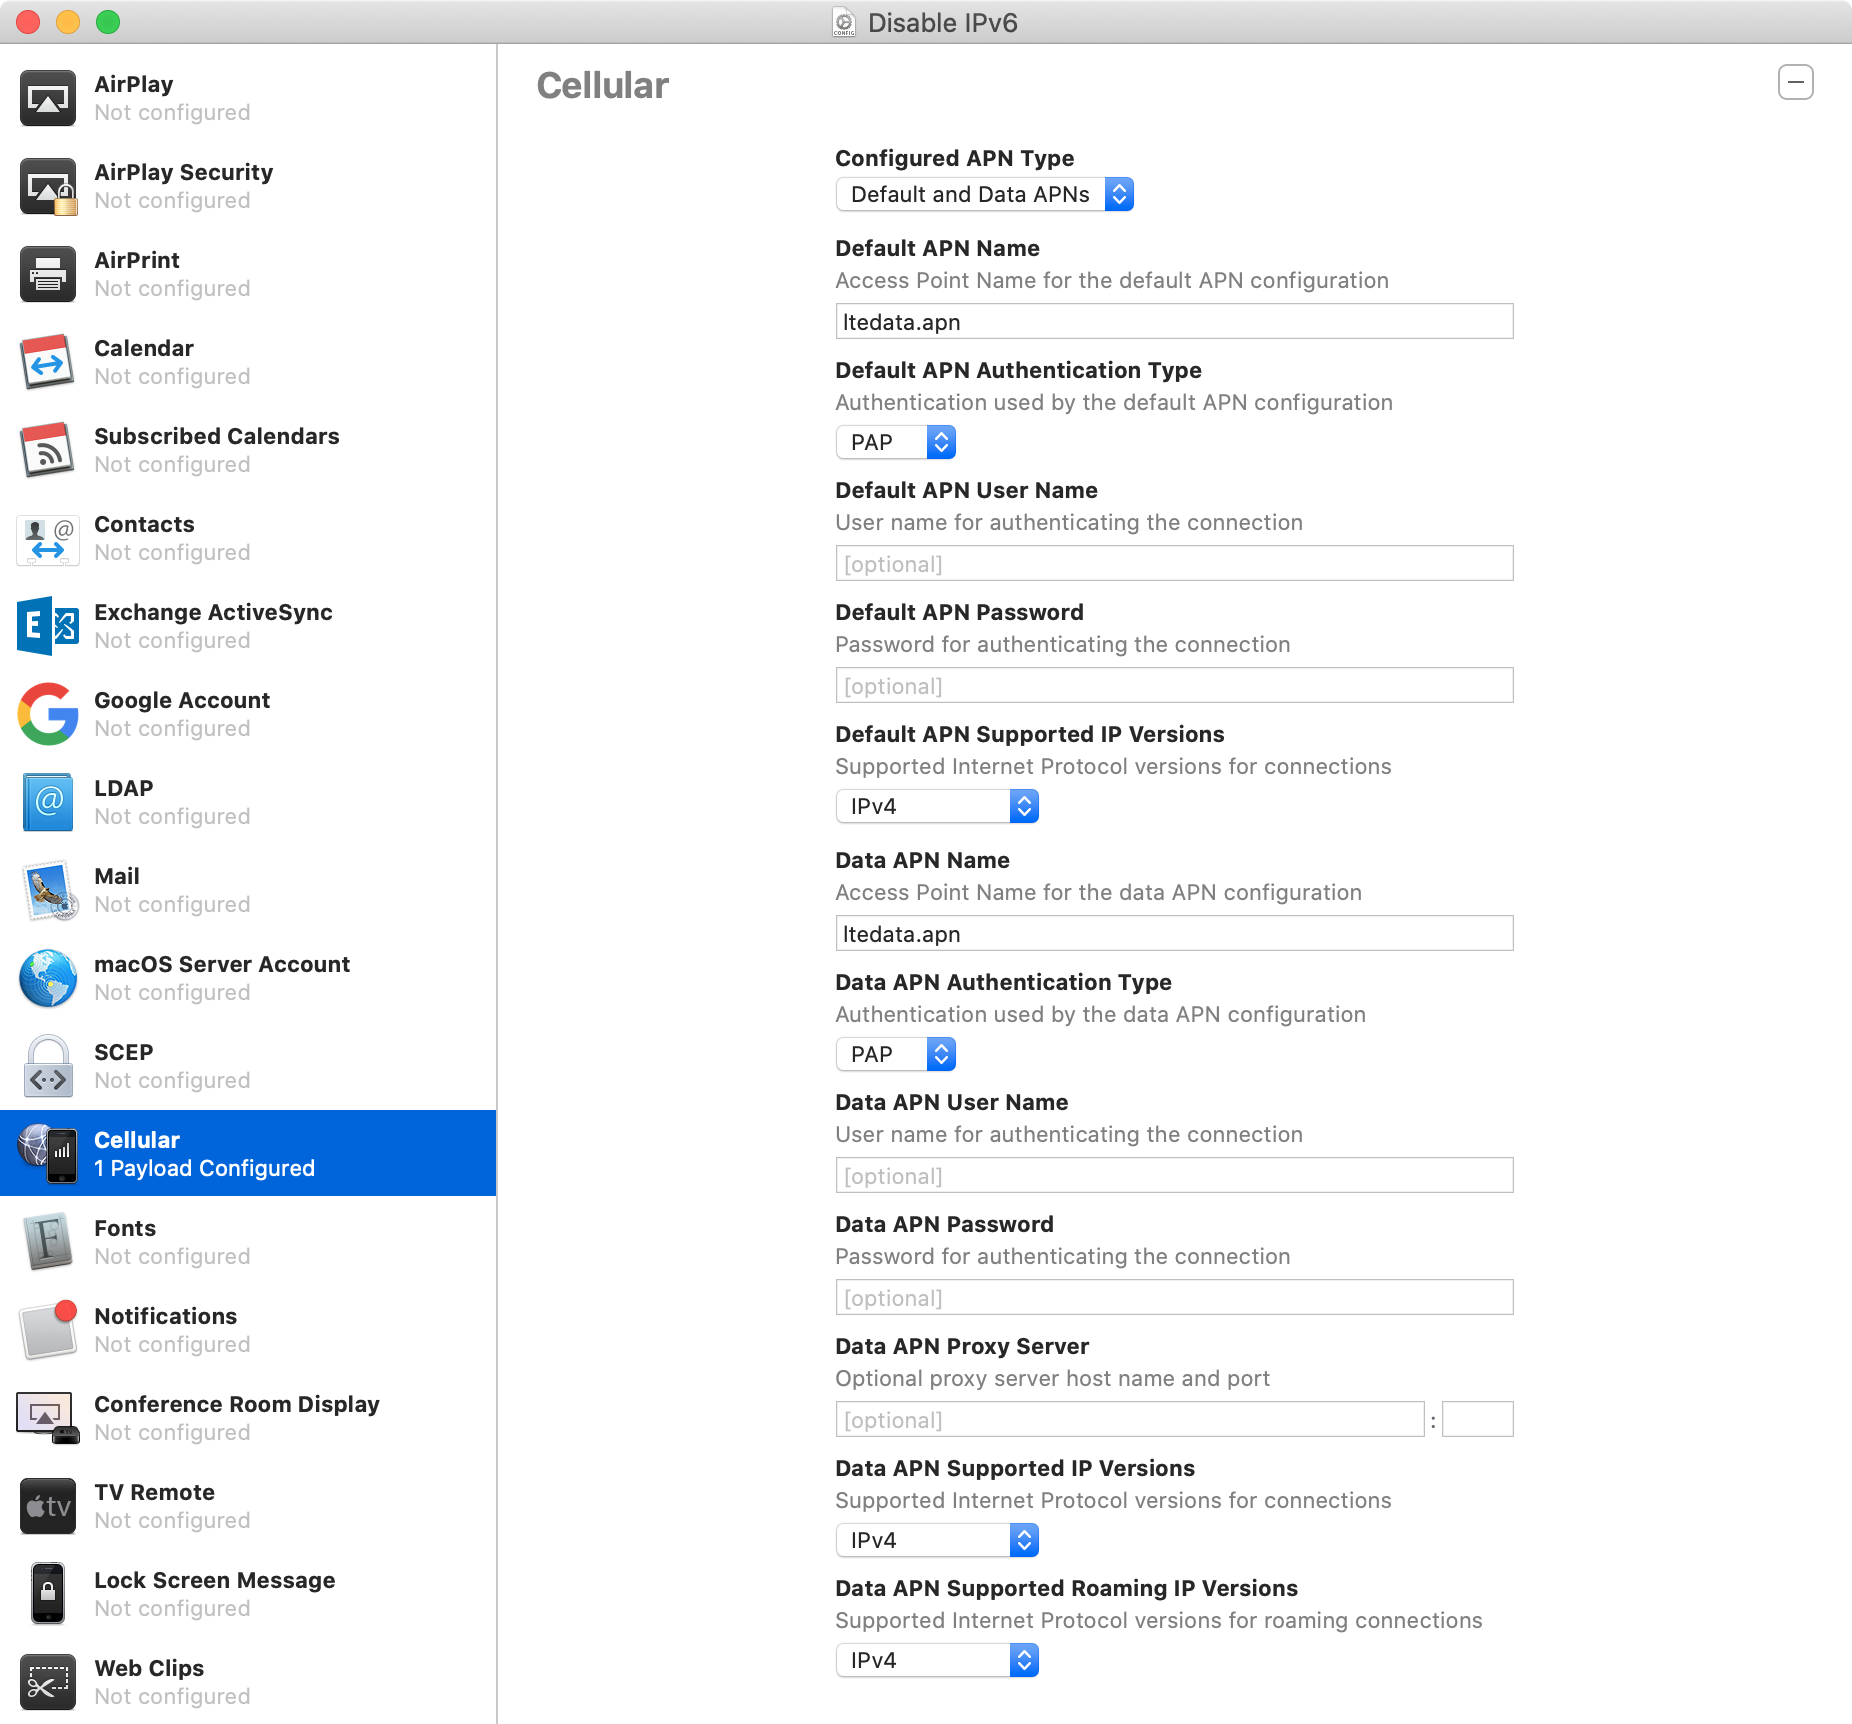
Task: Change Default APN Authentication Type dropdown
Action: pyautogui.click(x=895, y=442)
